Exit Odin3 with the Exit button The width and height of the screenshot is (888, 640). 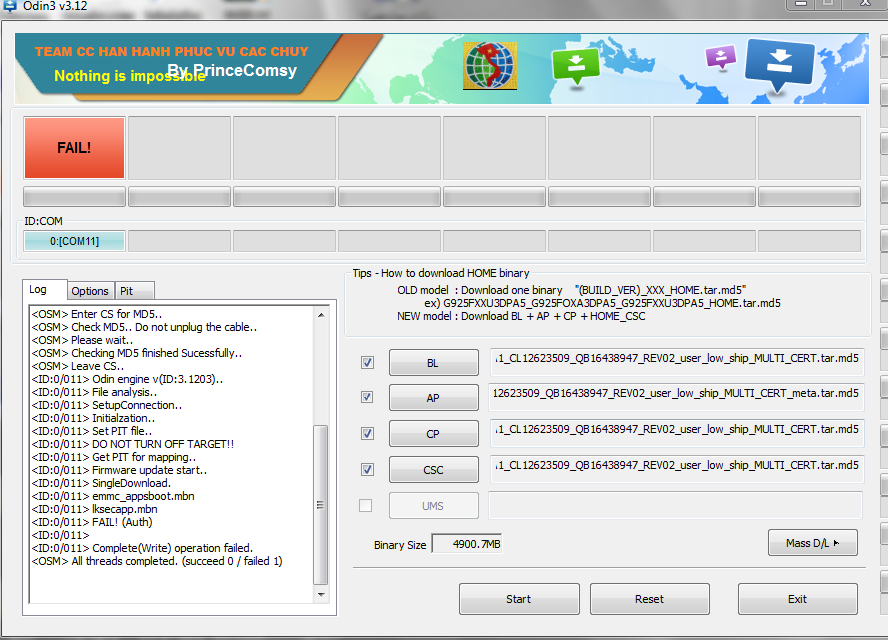point(797,599)
